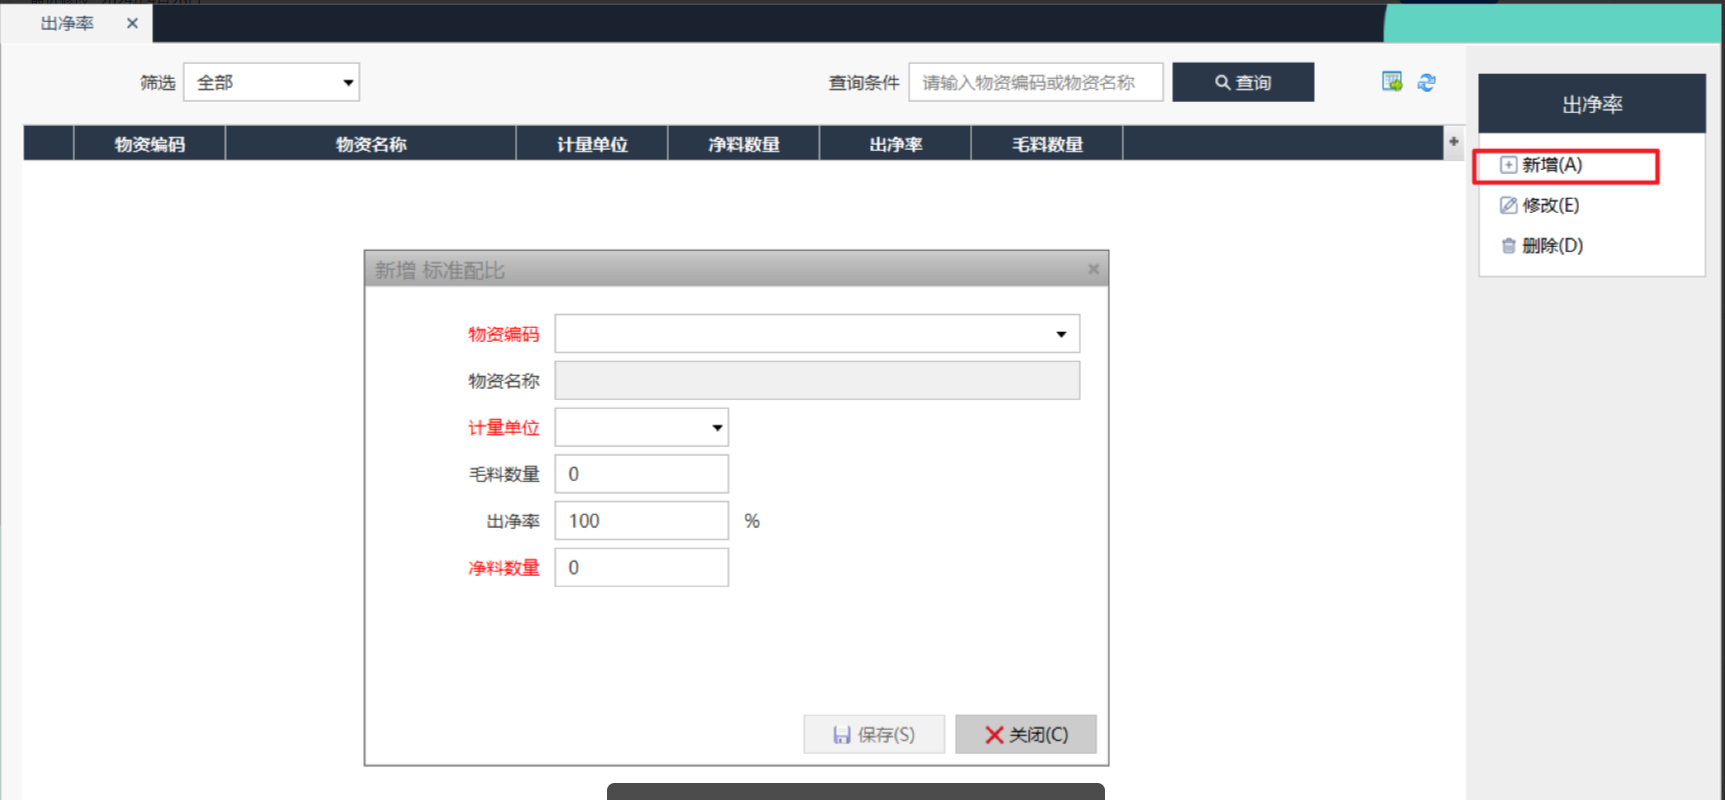
Task: Click 修改(E) edit option
Action: pos(1549,205)
